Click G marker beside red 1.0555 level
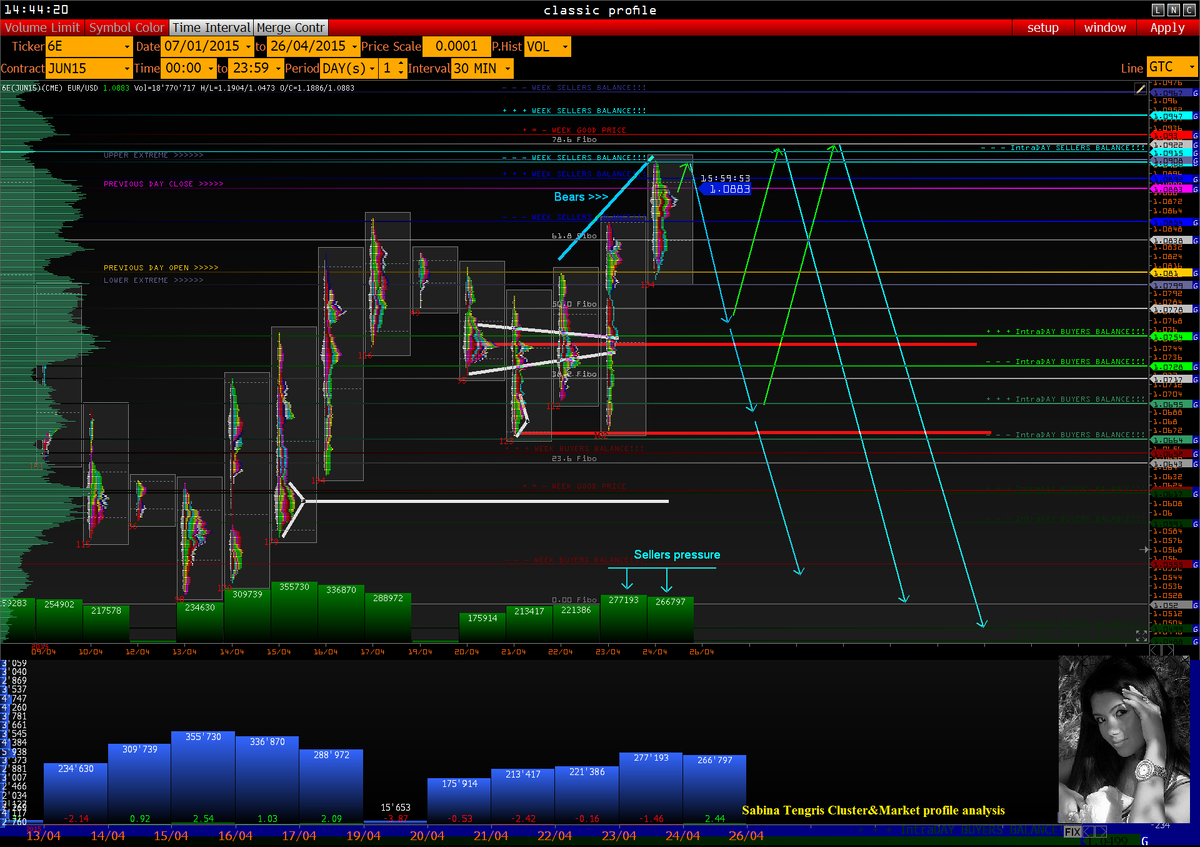Viewport: 1200px width, 847px height. point(1195,564)
